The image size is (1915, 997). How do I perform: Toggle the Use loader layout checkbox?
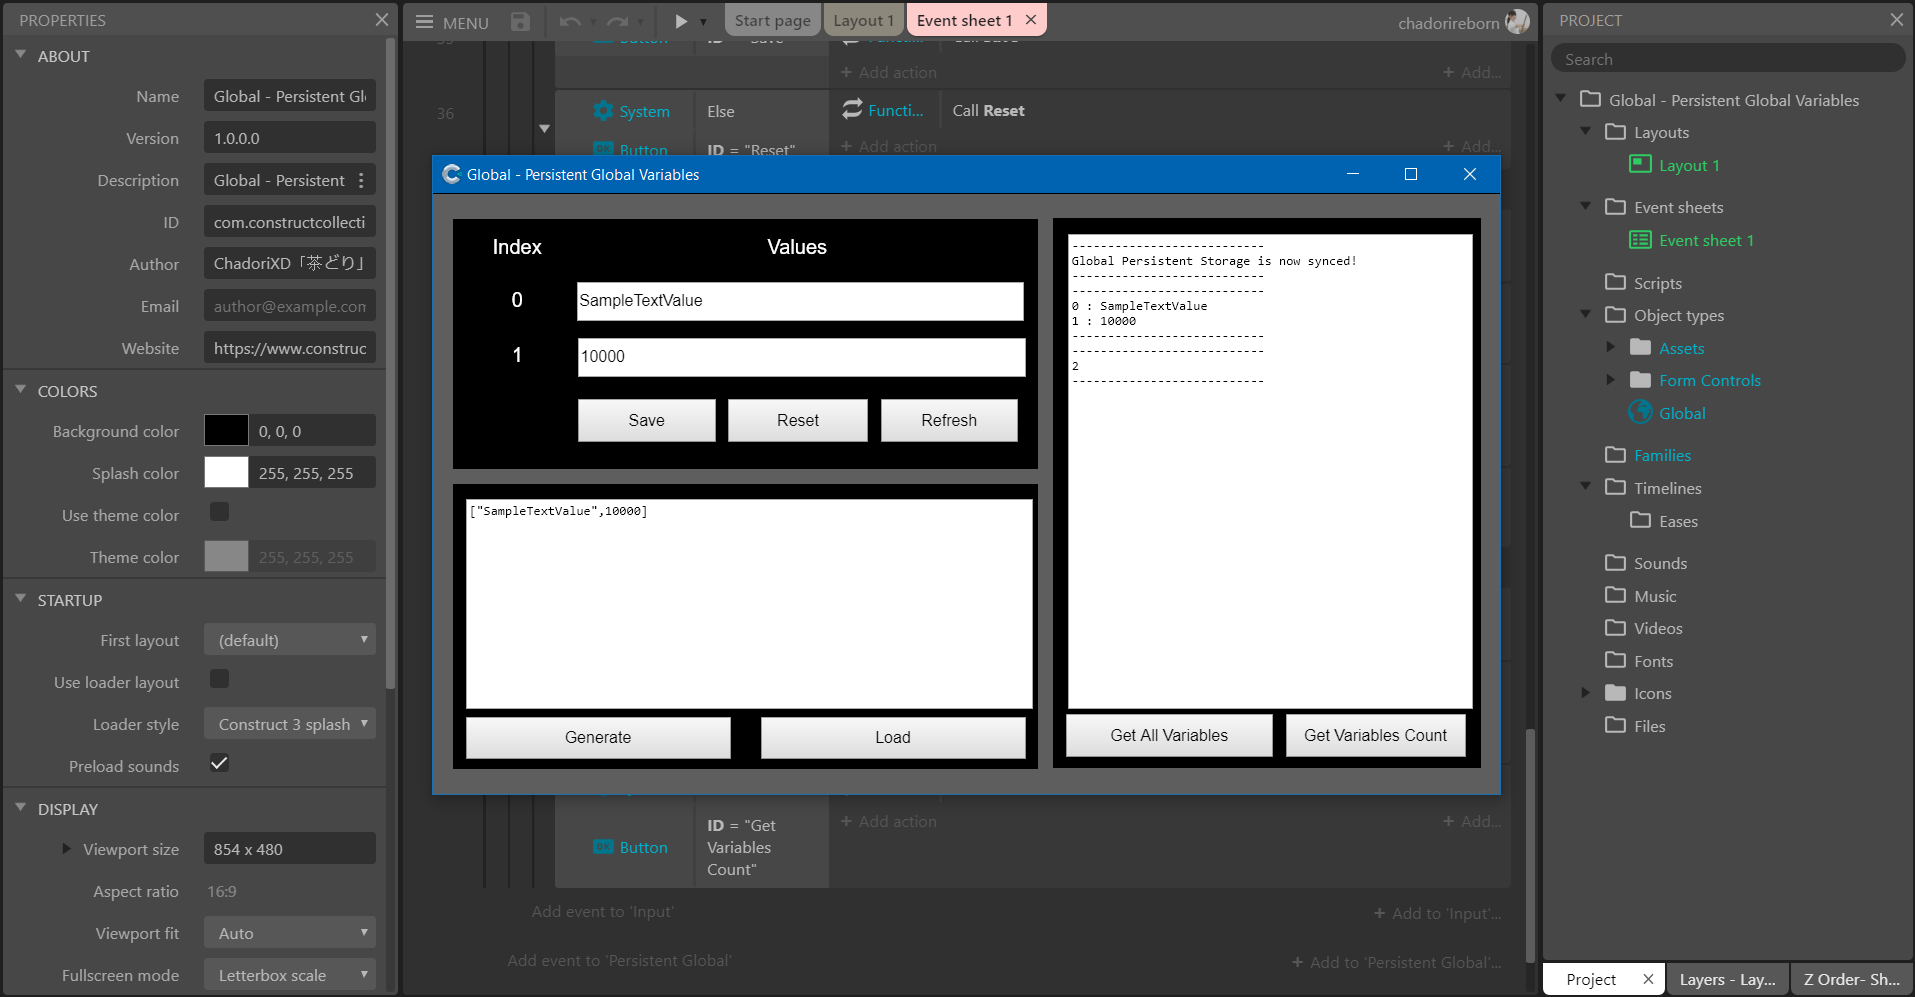[220, 679]
